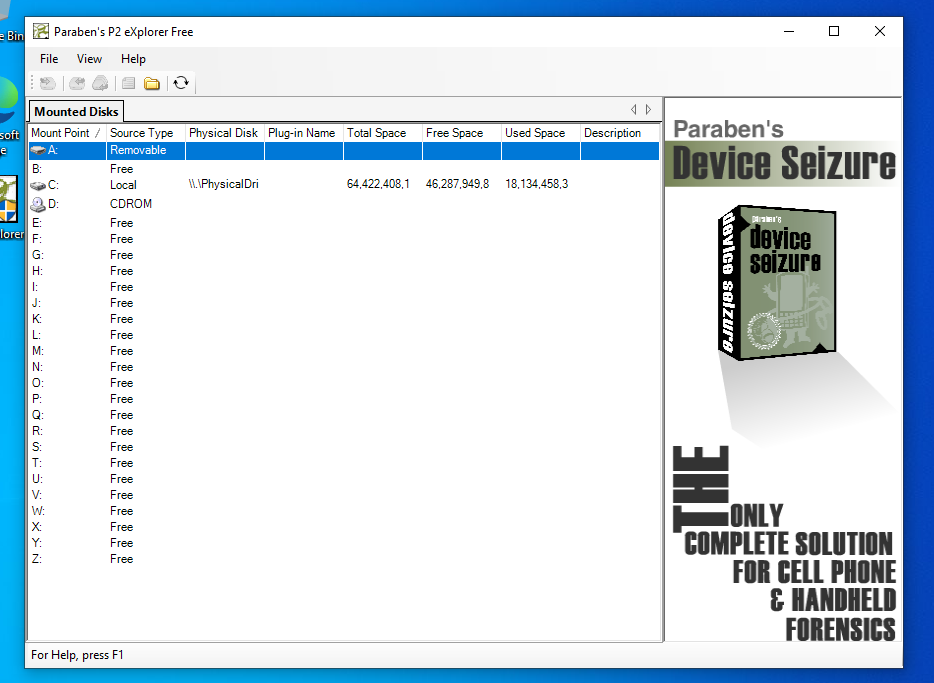Open the Help menu
Screen dimensions: 934x683
(133, 59)
